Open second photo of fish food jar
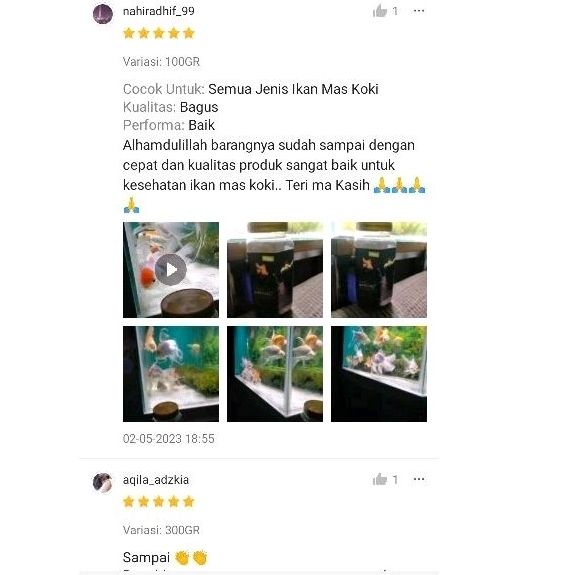The image size is (575, 575). (x=275, y=270)
